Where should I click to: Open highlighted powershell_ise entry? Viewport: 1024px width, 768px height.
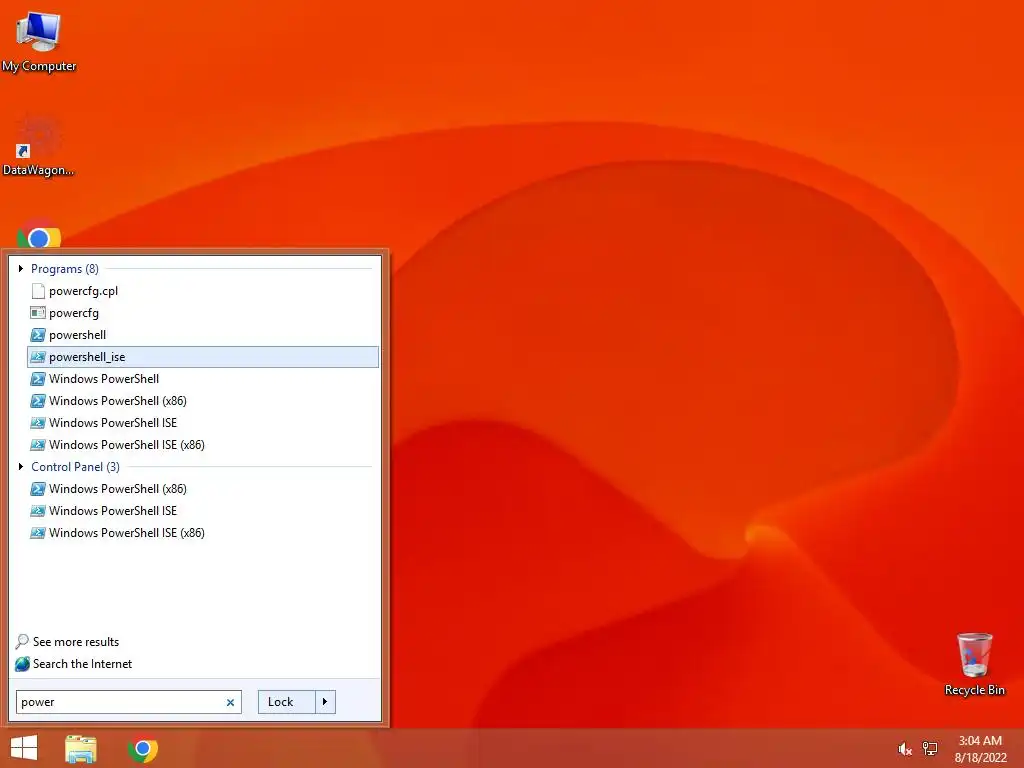pyautogui.click(x=203, y=357)
